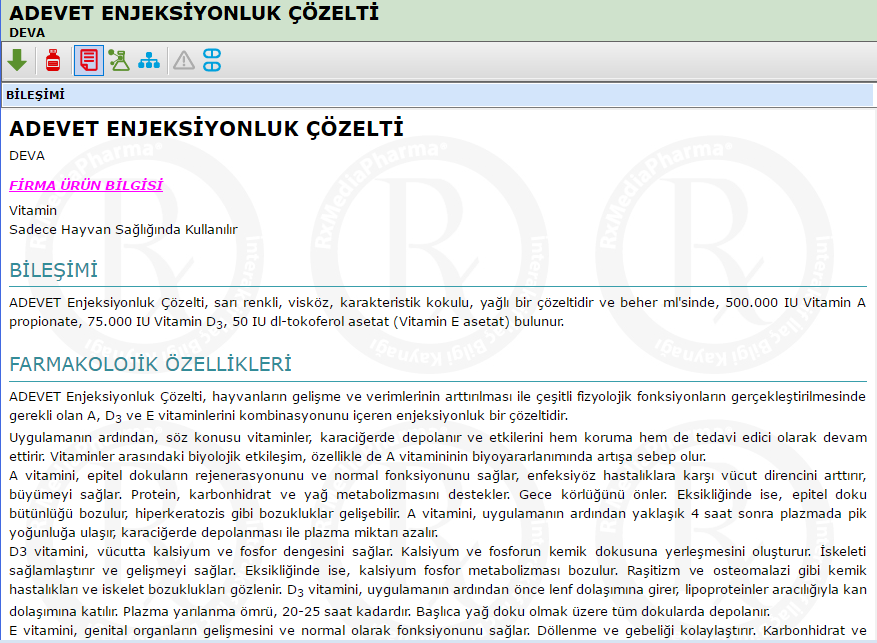Click the green flask ingredients icon
This screenshot has height=643, width=877.
coord(119,60)
